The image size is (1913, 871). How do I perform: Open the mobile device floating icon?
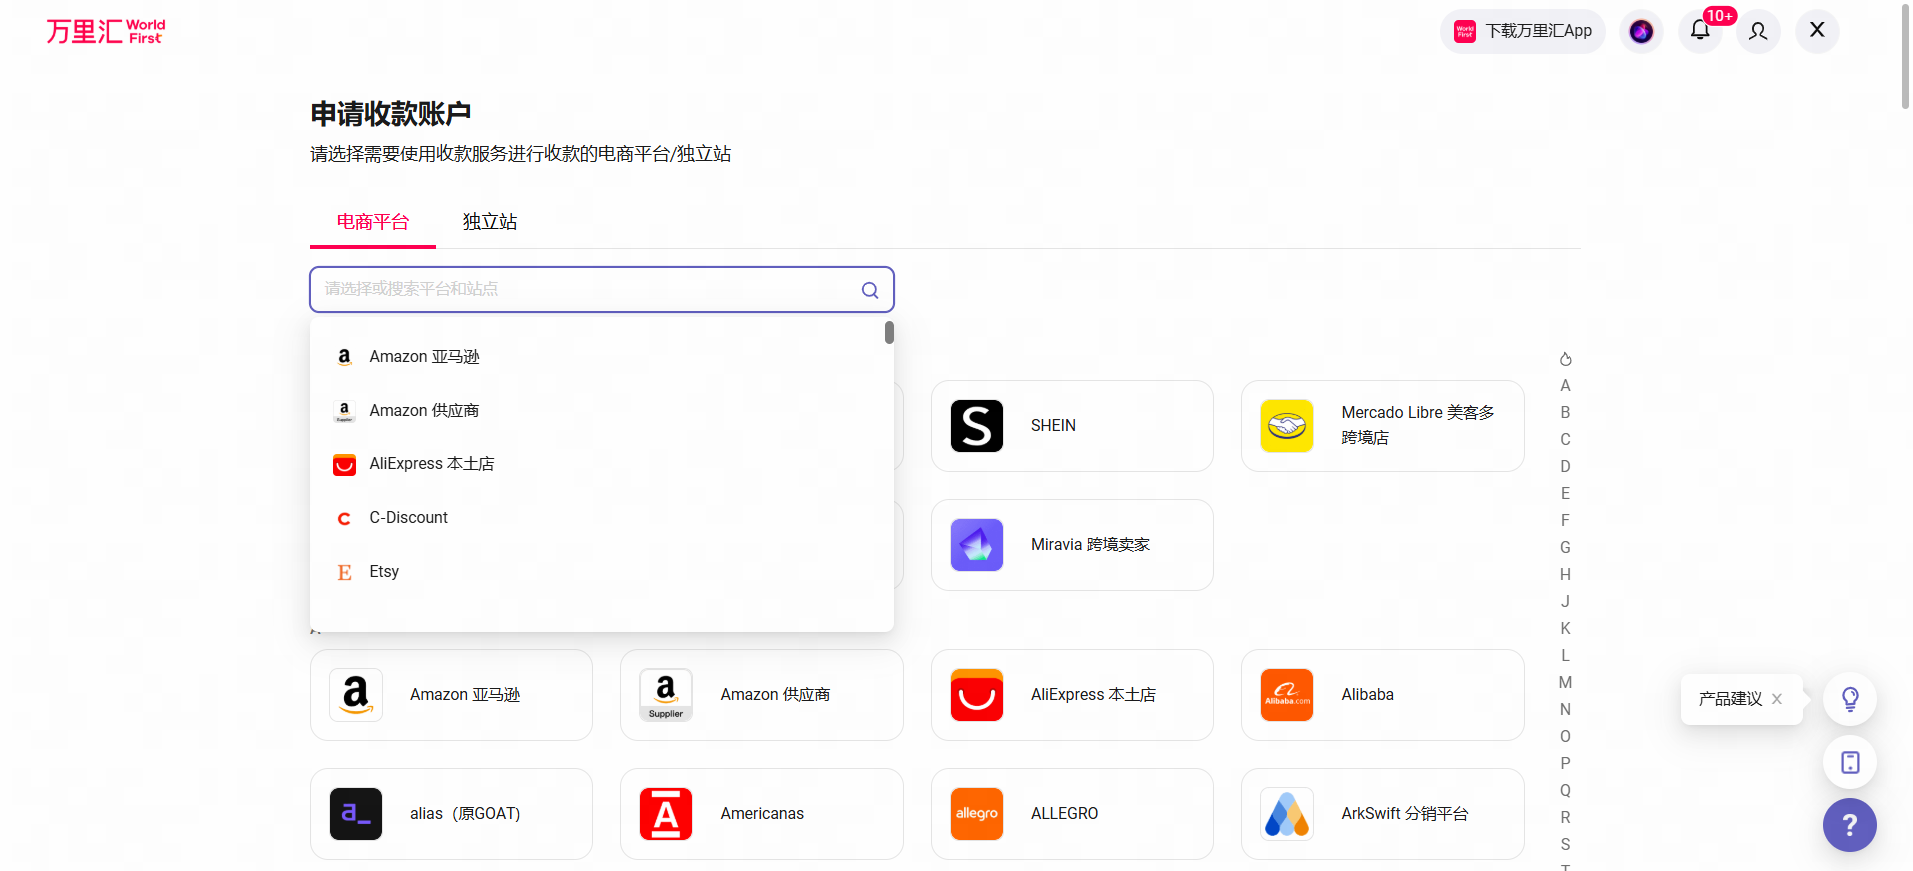(1850, 762)
